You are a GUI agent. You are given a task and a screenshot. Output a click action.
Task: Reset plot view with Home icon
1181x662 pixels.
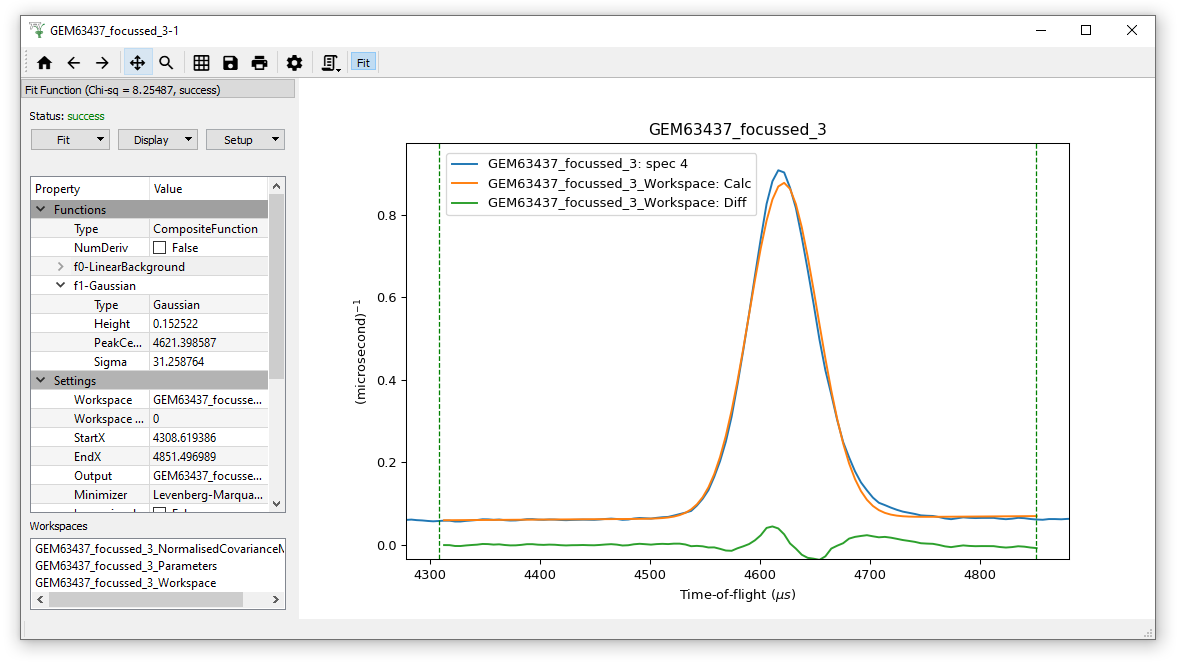44,63
